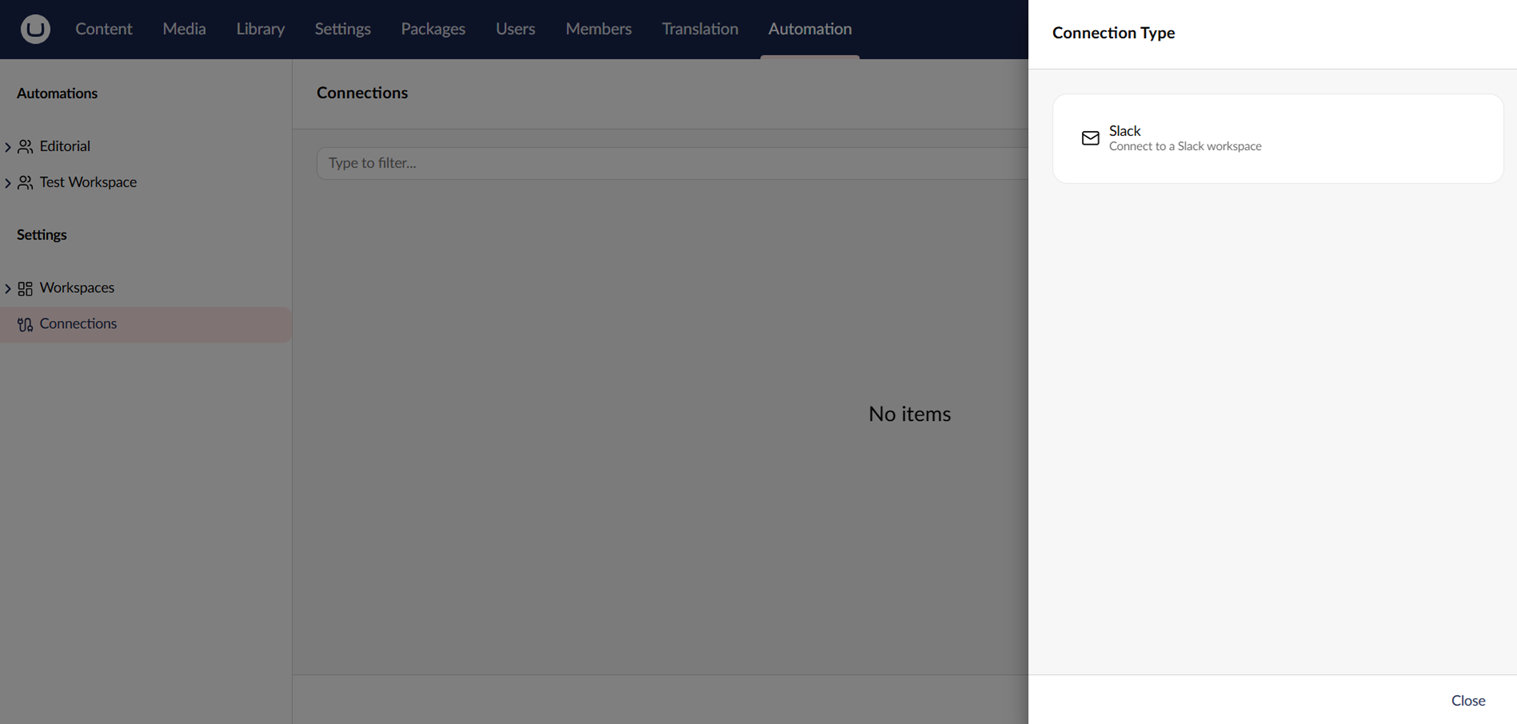Expand the Editorial tree node
The image size is (1517, 724).
(x=8, y=147)
